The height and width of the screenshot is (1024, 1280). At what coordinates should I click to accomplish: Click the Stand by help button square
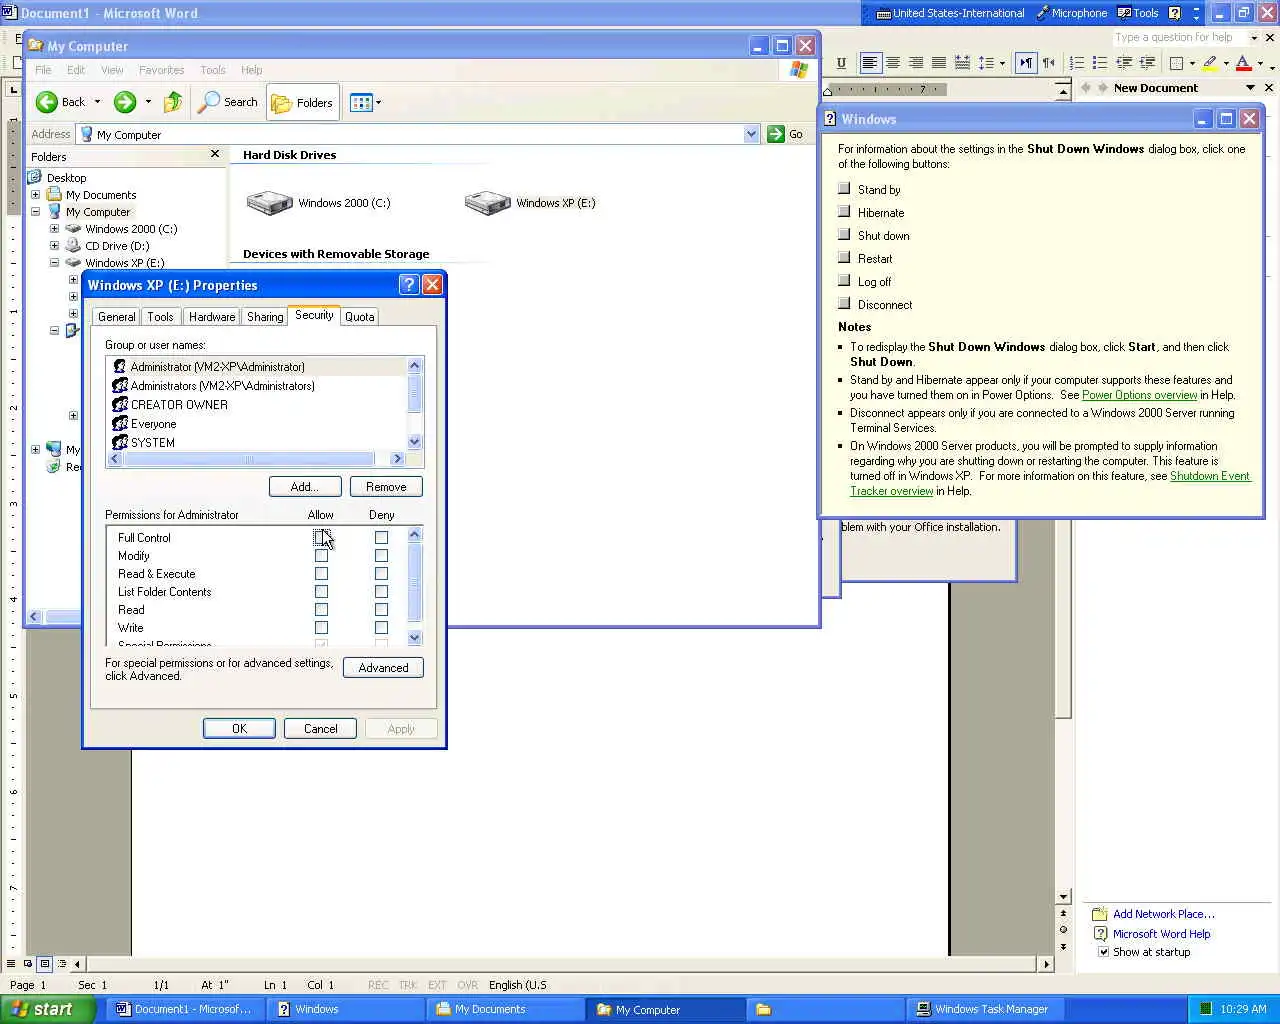point(844,188)
